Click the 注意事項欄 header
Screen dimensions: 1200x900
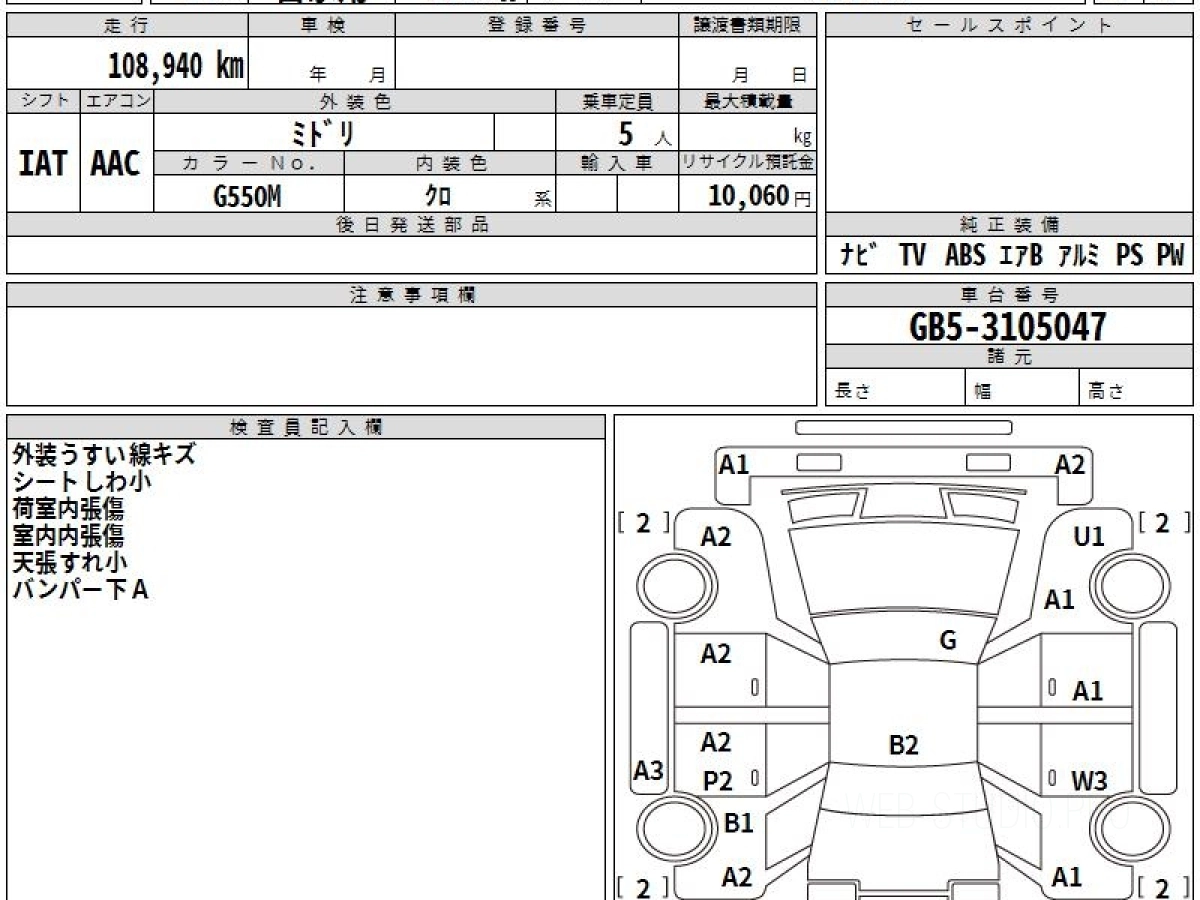411,295
